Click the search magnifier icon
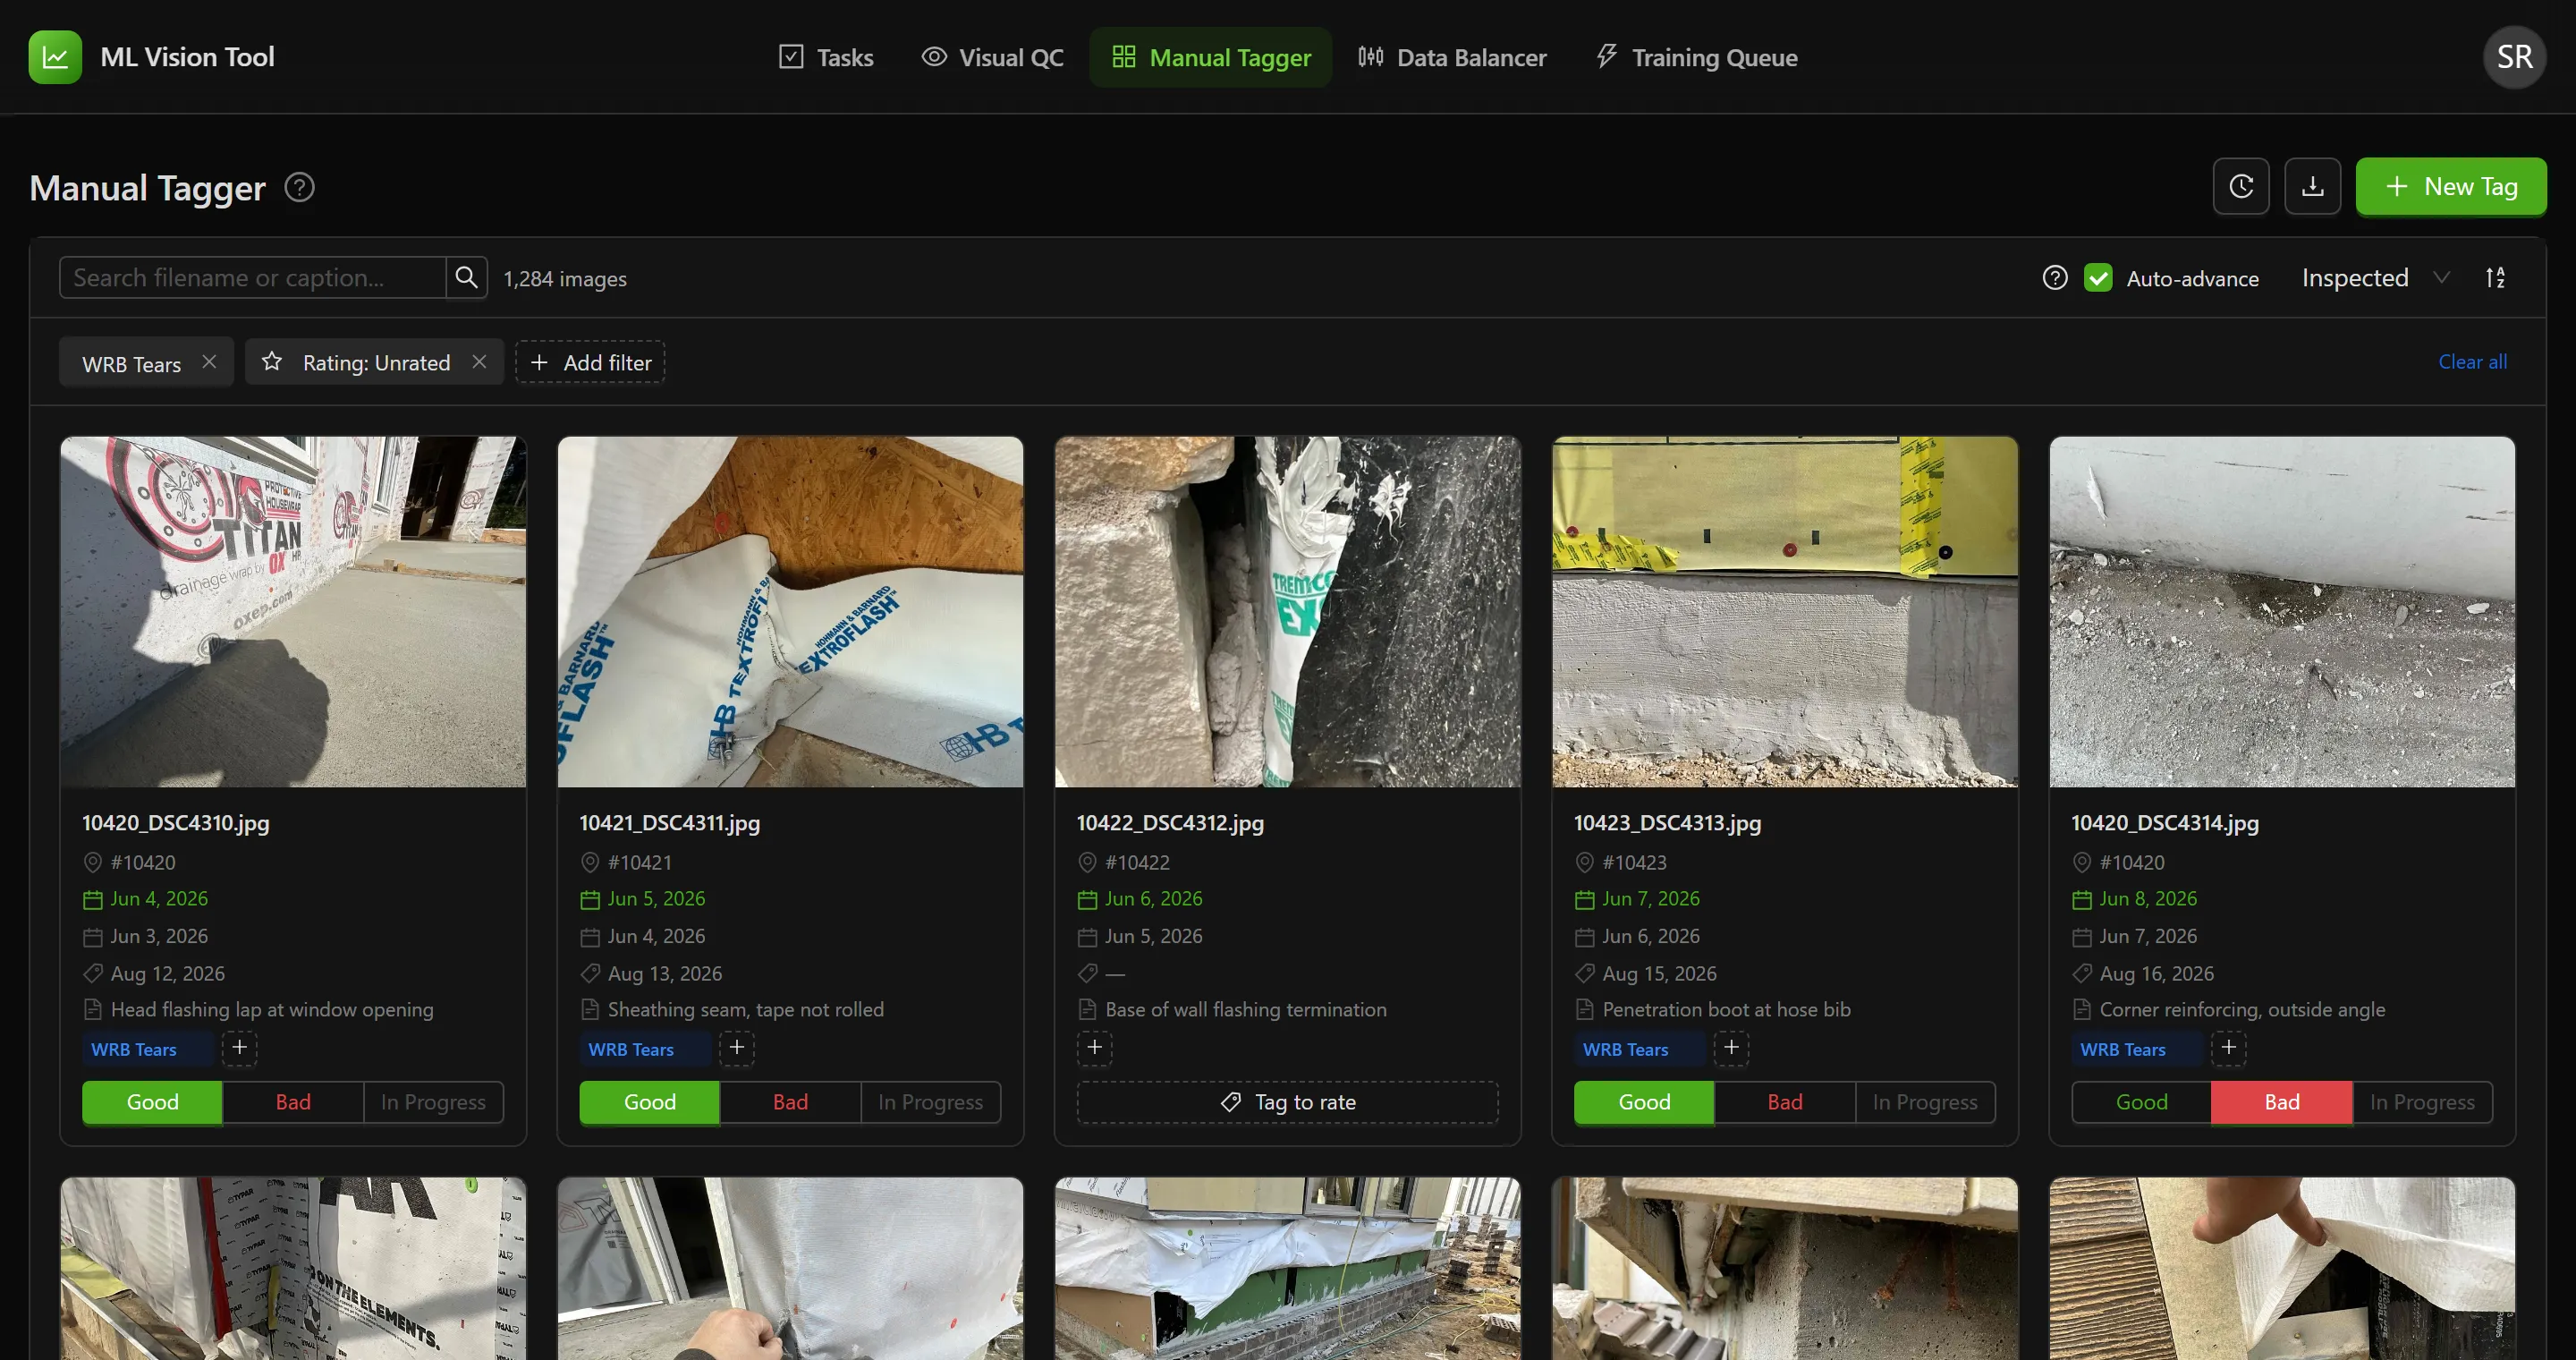Image resolution: width=2576 pixels, height=1360 pixels. point(466,277)
